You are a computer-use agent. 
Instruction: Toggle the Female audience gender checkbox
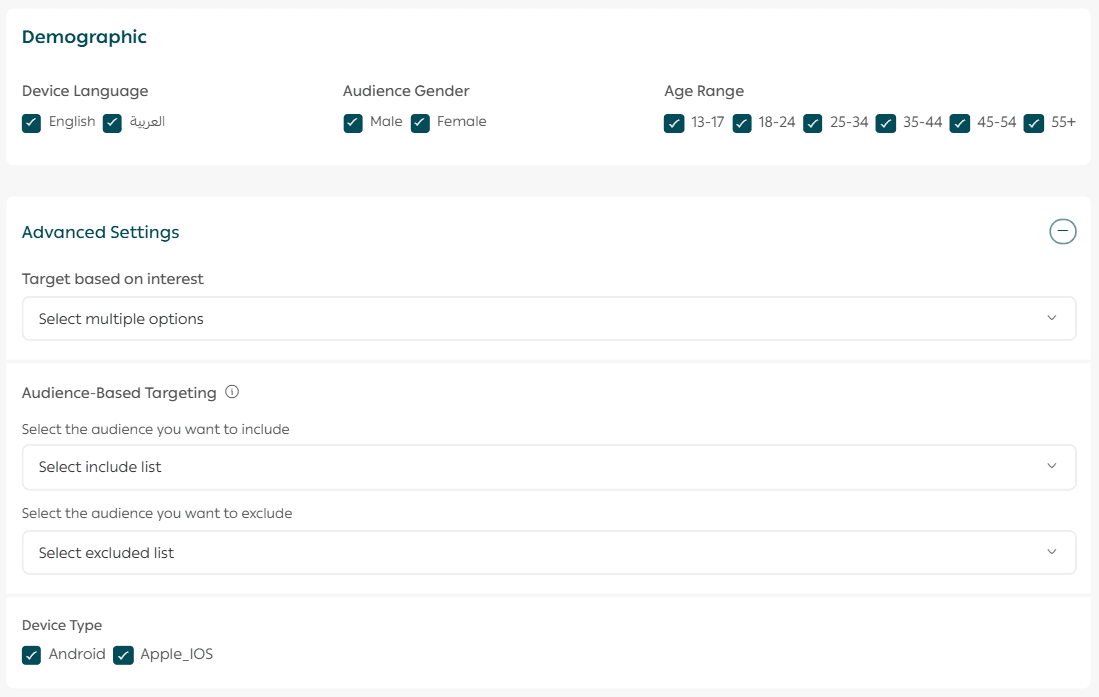420,123
